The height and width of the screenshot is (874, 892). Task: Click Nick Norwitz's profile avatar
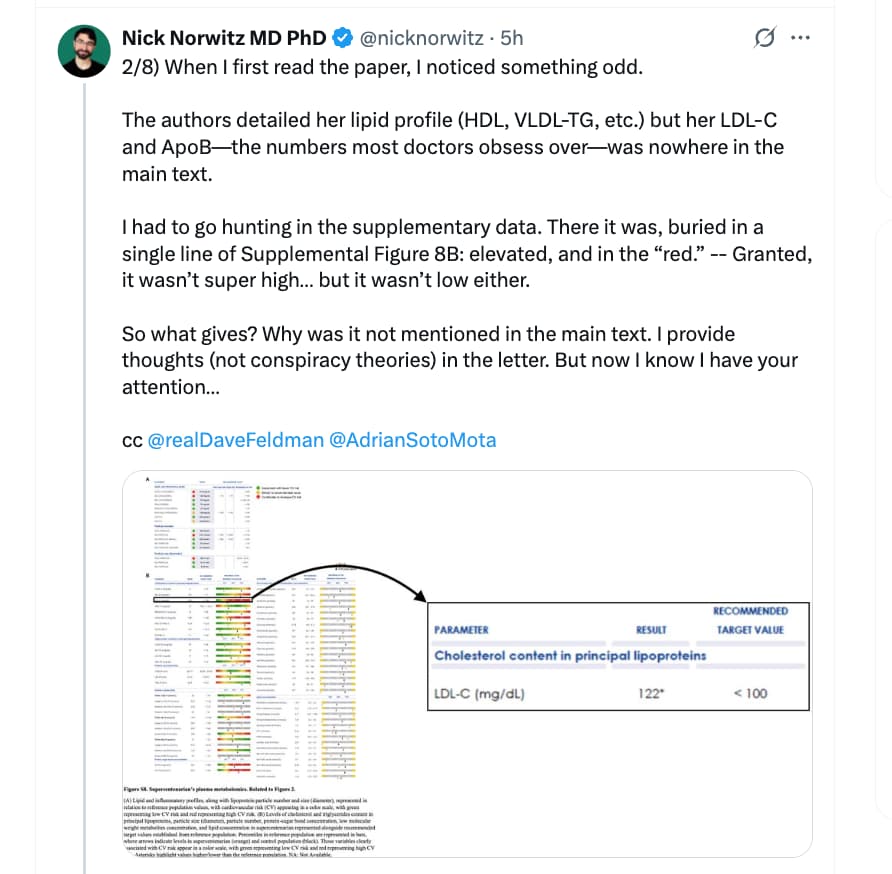point(85,51)
